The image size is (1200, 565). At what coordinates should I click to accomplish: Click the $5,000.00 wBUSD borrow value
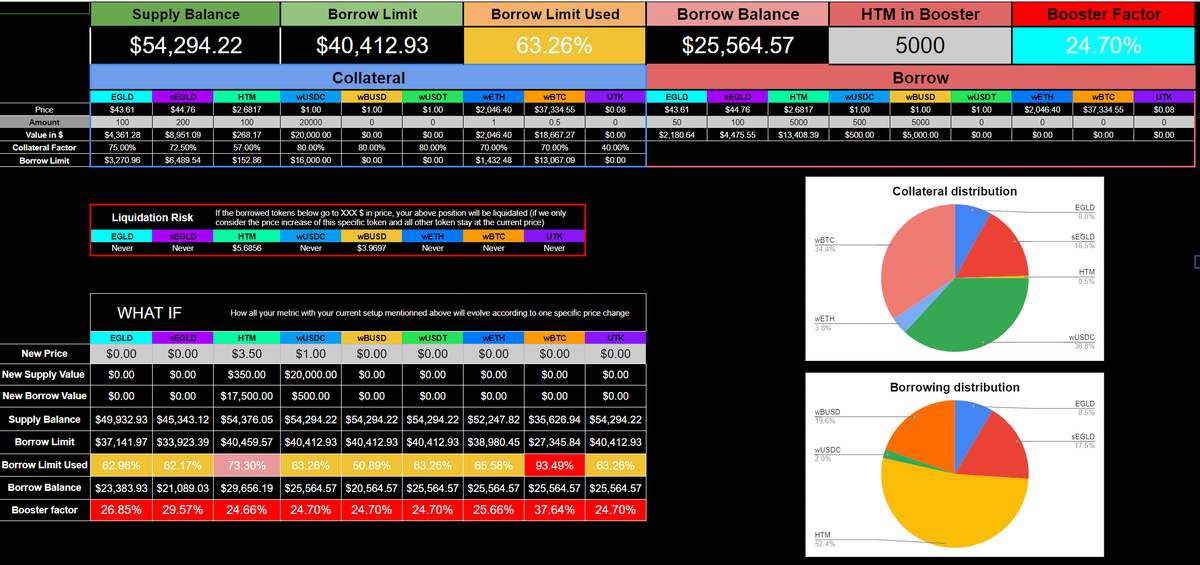point(921,133)
